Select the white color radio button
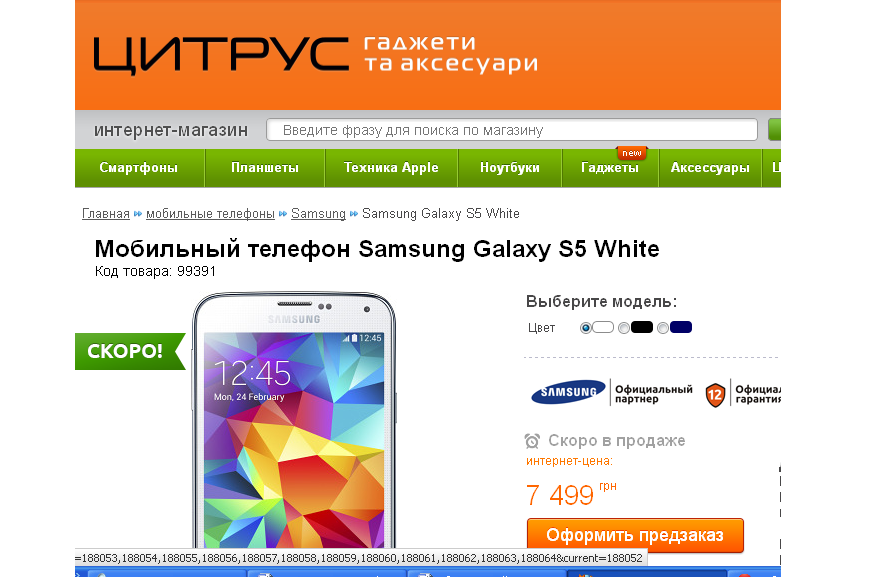 585,328
